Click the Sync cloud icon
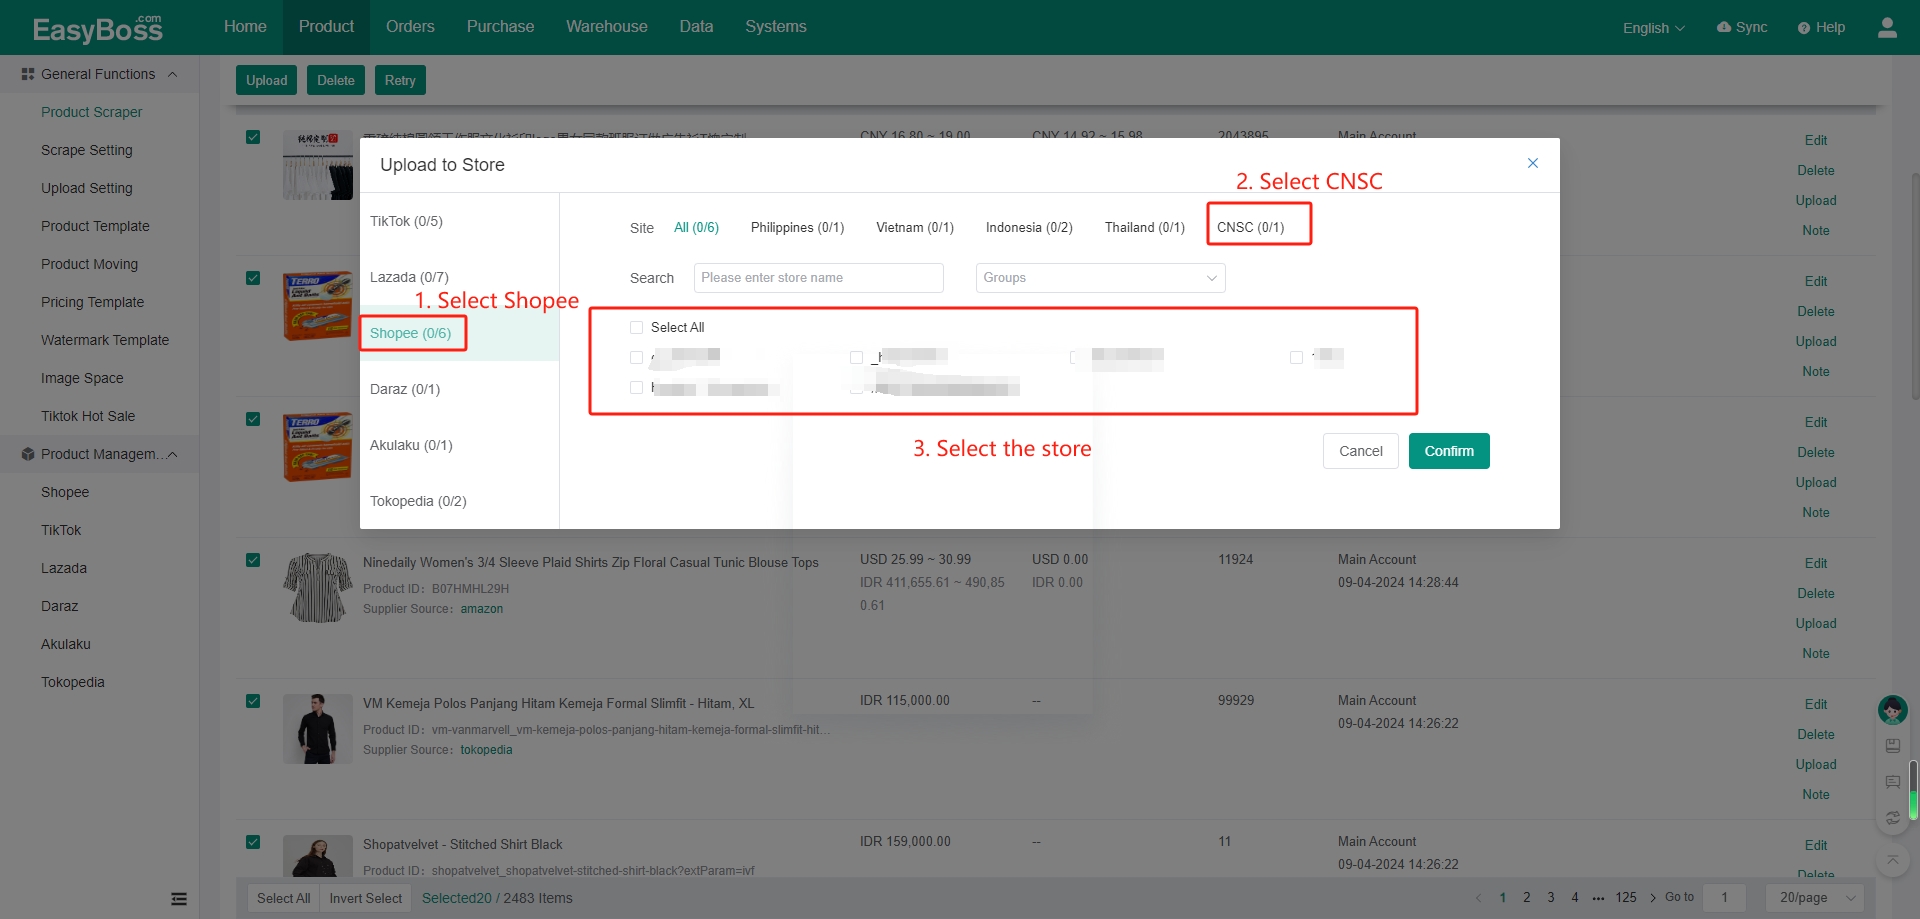 (x=1724, y=27)
